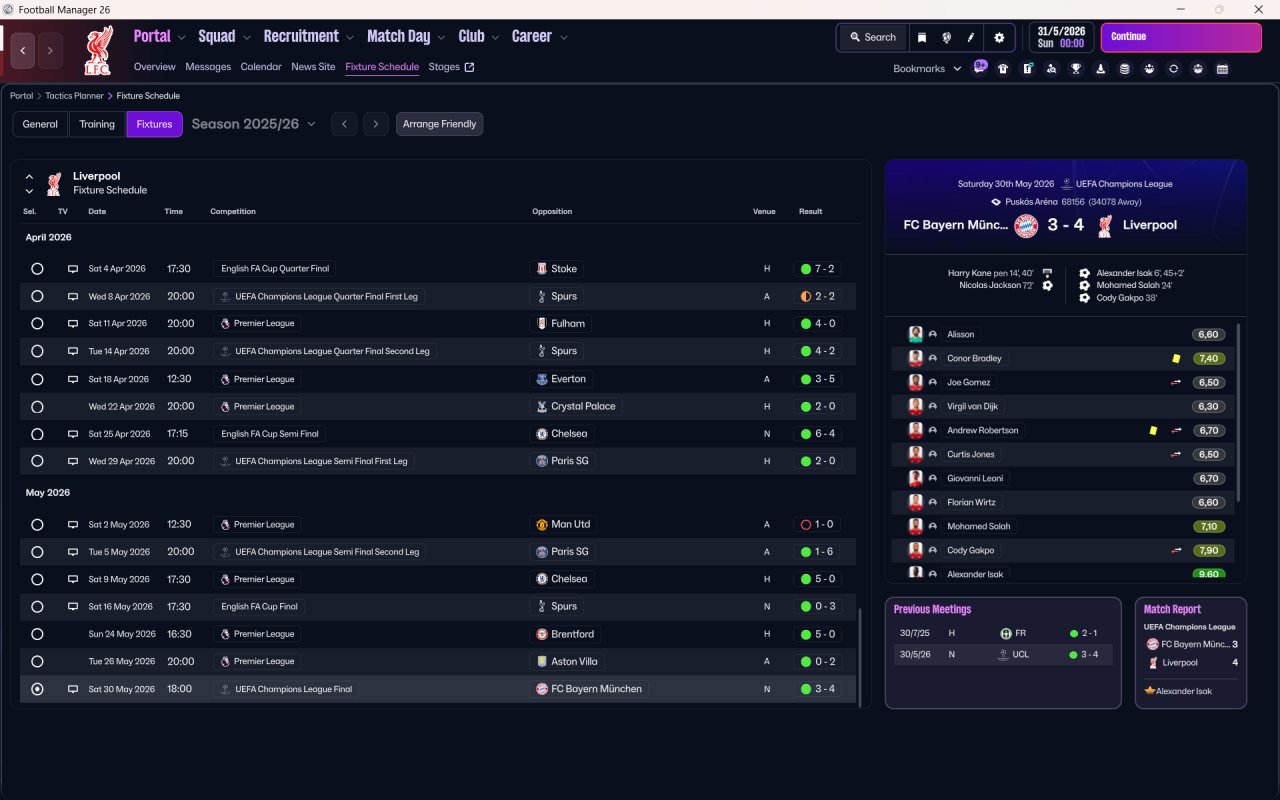
Task: Click the pencil notes icon in top bar
Action: 970,38
